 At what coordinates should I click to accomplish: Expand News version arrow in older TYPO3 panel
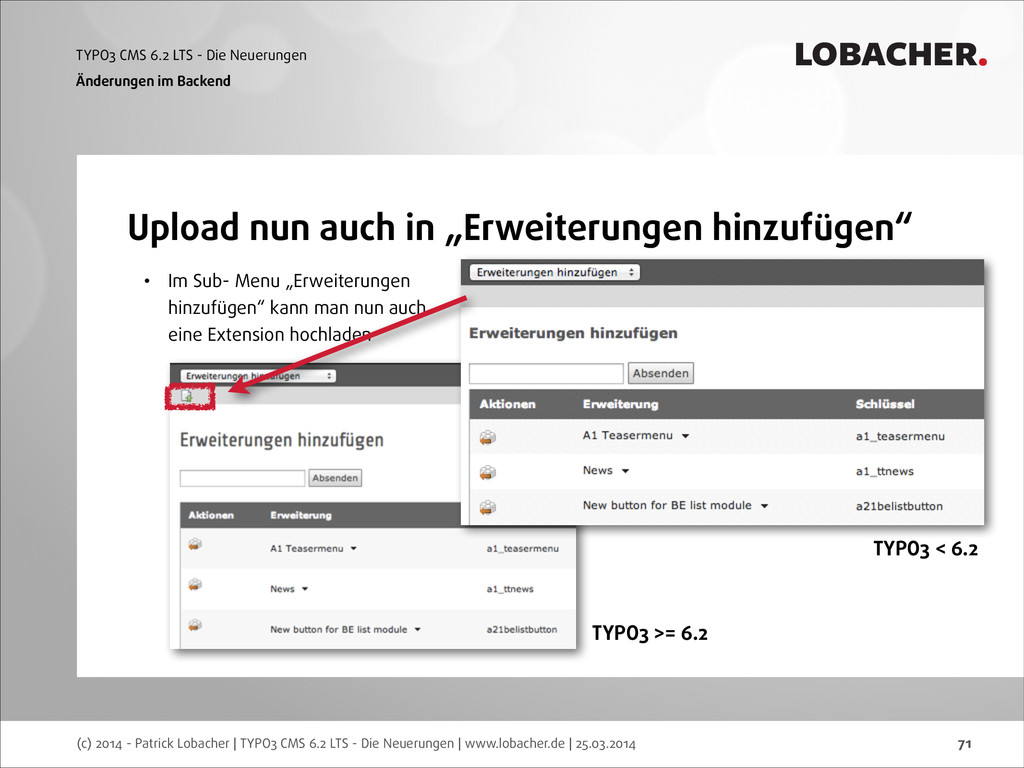click(625, 471)
